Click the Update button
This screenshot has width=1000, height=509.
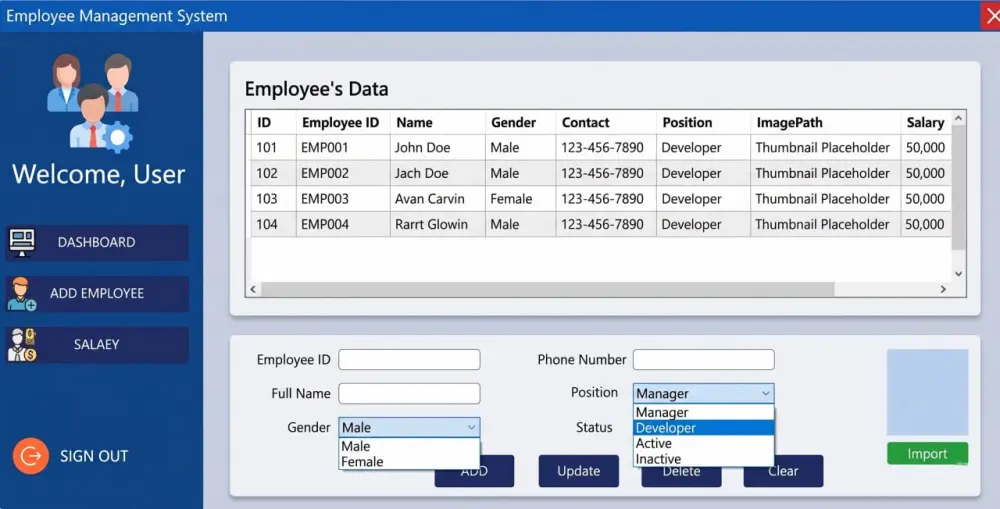pos(578,471)
